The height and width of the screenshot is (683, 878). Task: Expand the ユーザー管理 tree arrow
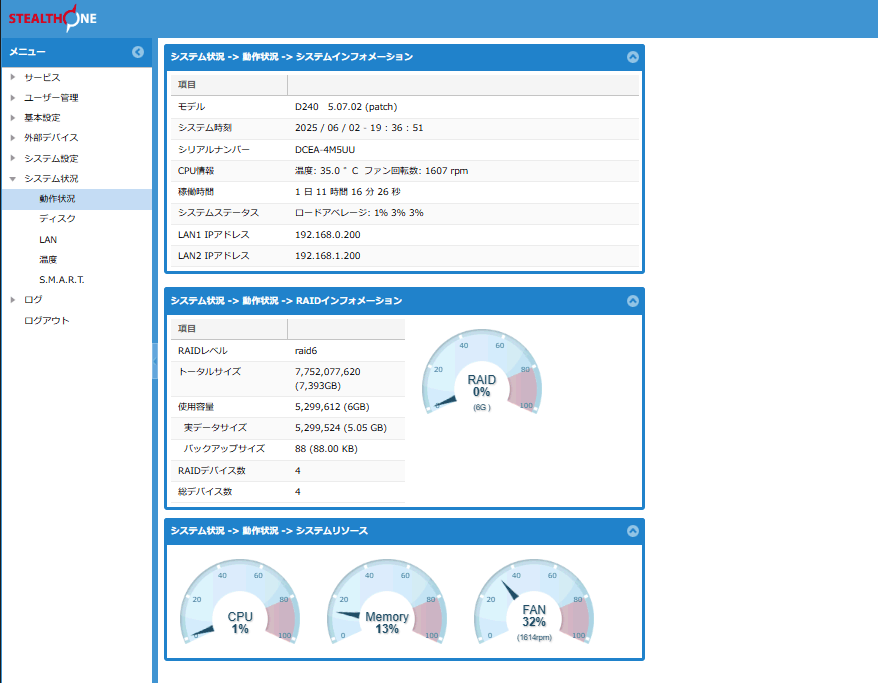13,97
